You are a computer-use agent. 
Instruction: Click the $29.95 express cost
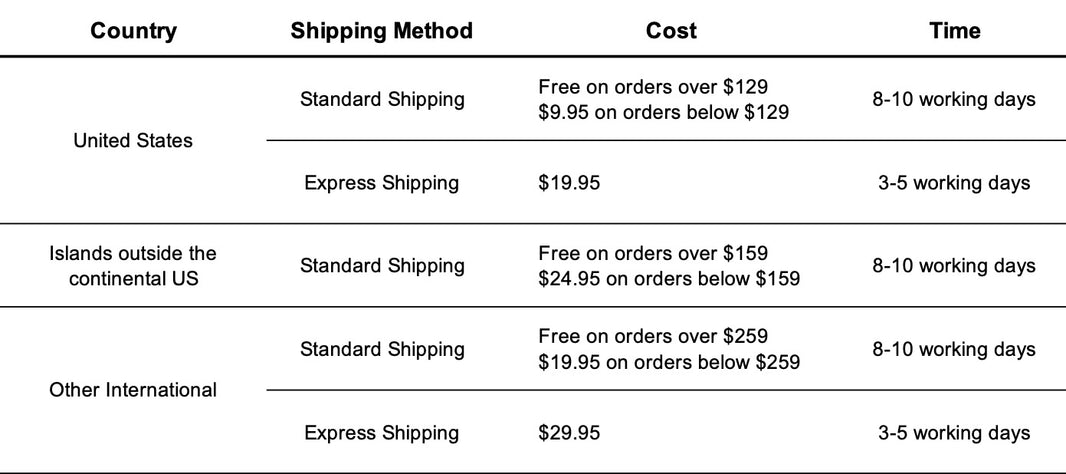tap(569, 433)
